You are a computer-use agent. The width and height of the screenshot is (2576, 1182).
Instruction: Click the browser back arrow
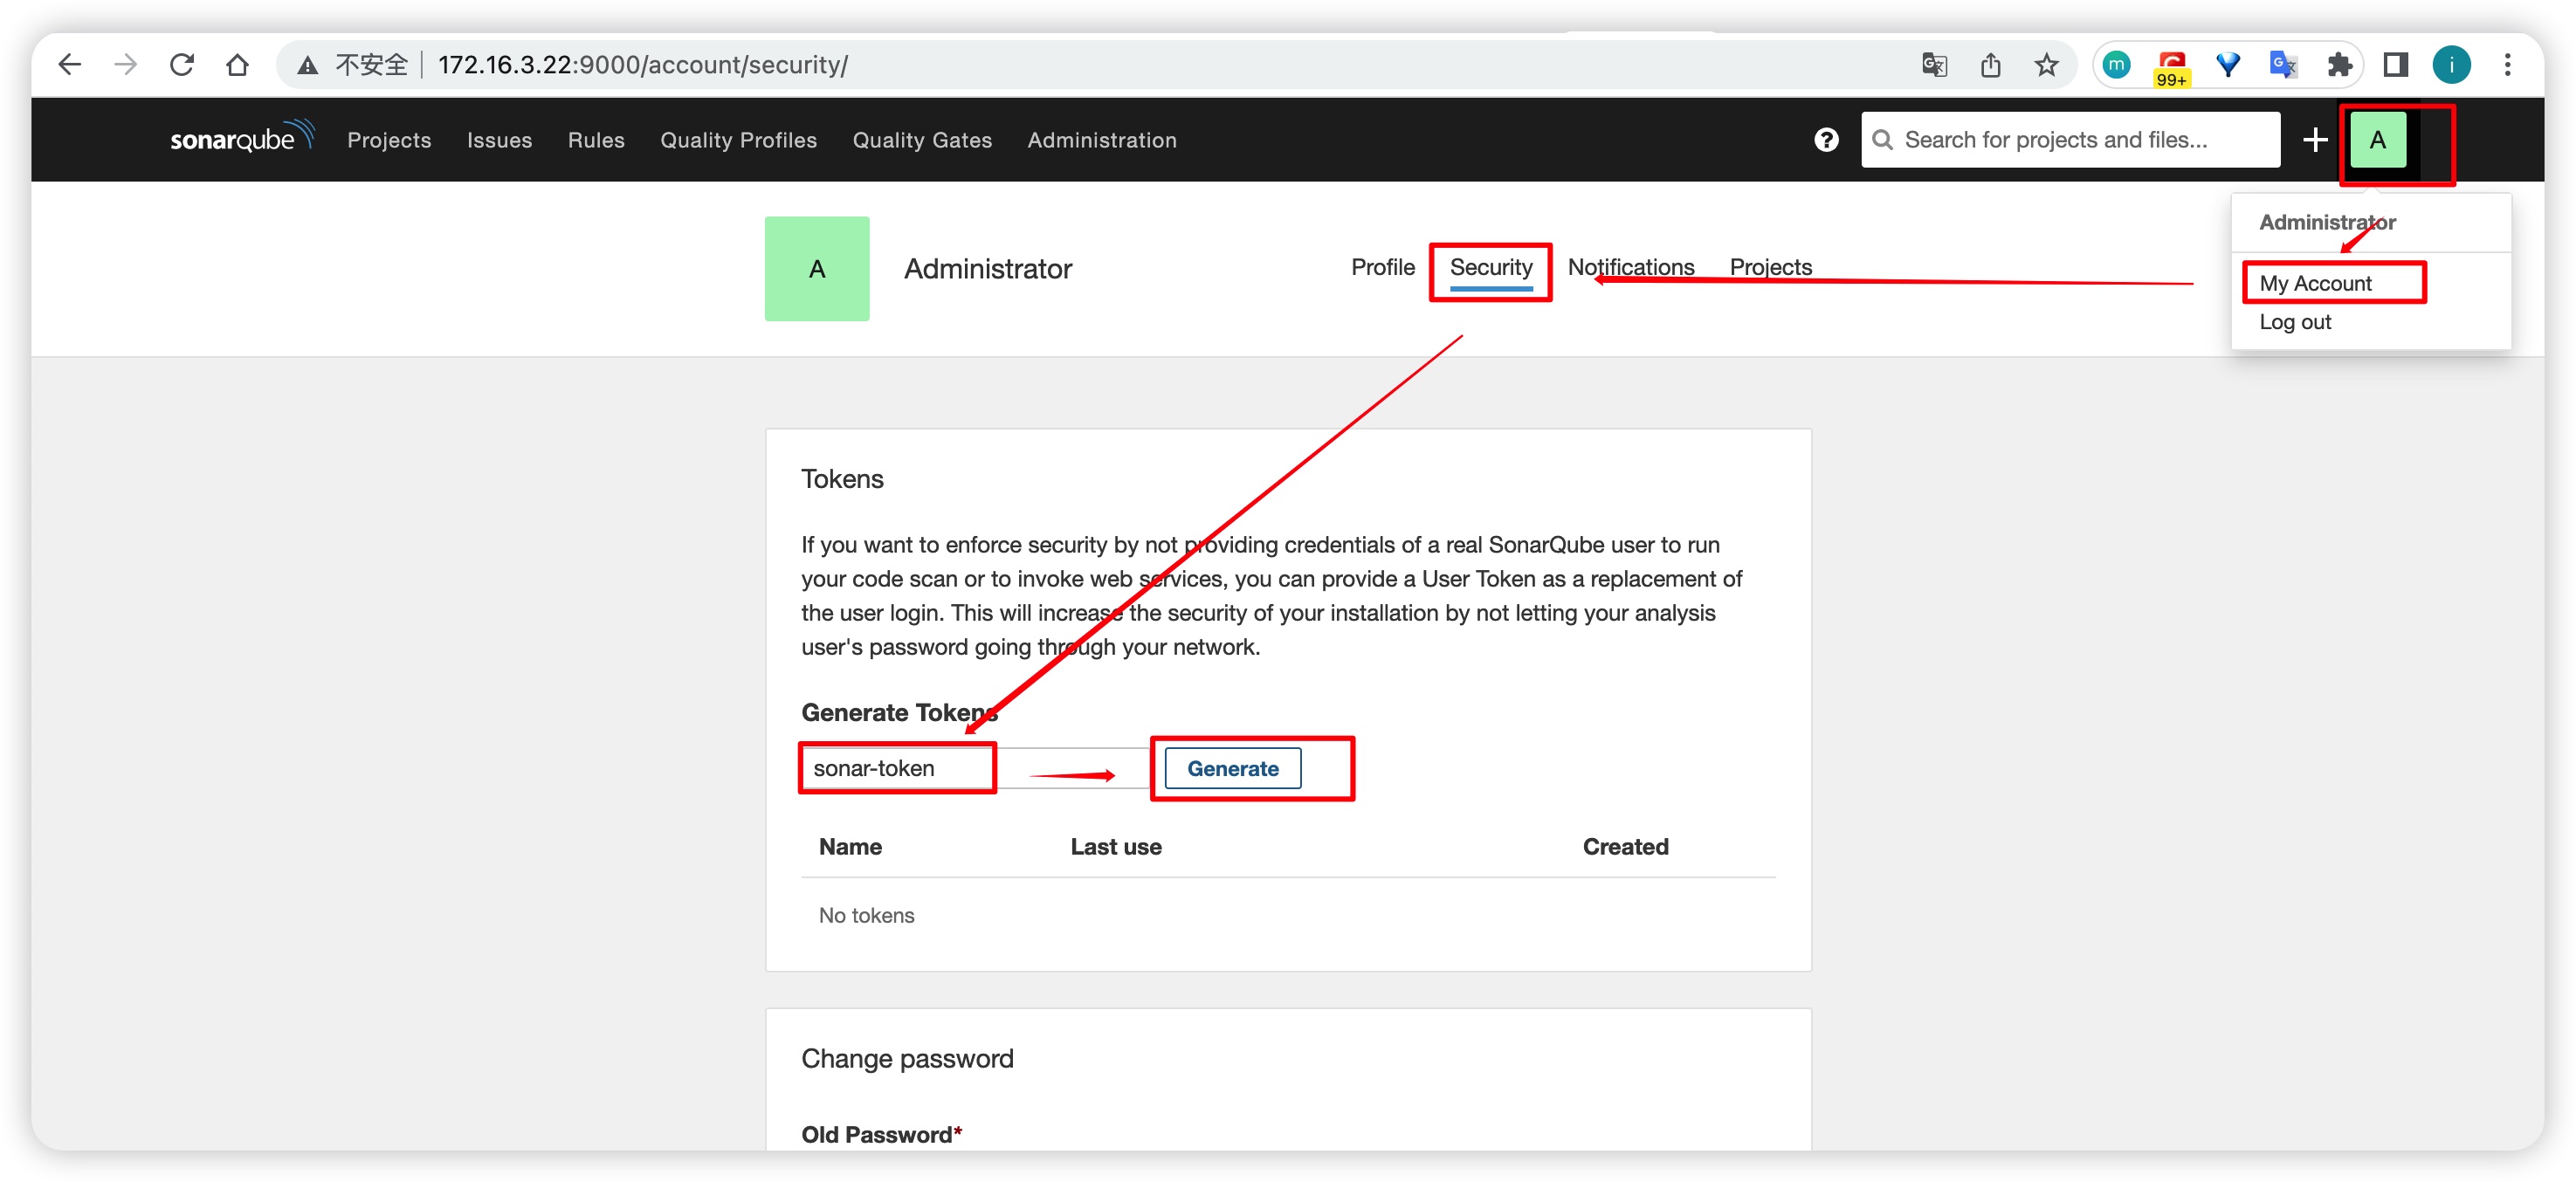70,65
